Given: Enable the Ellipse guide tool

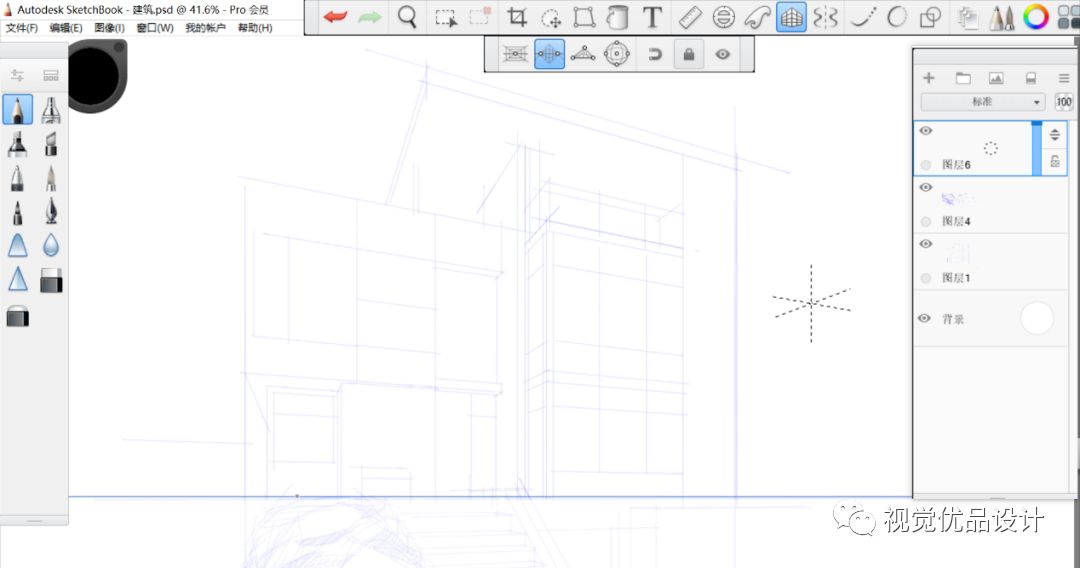Looking at the screenshot, I should click(723, 17).
